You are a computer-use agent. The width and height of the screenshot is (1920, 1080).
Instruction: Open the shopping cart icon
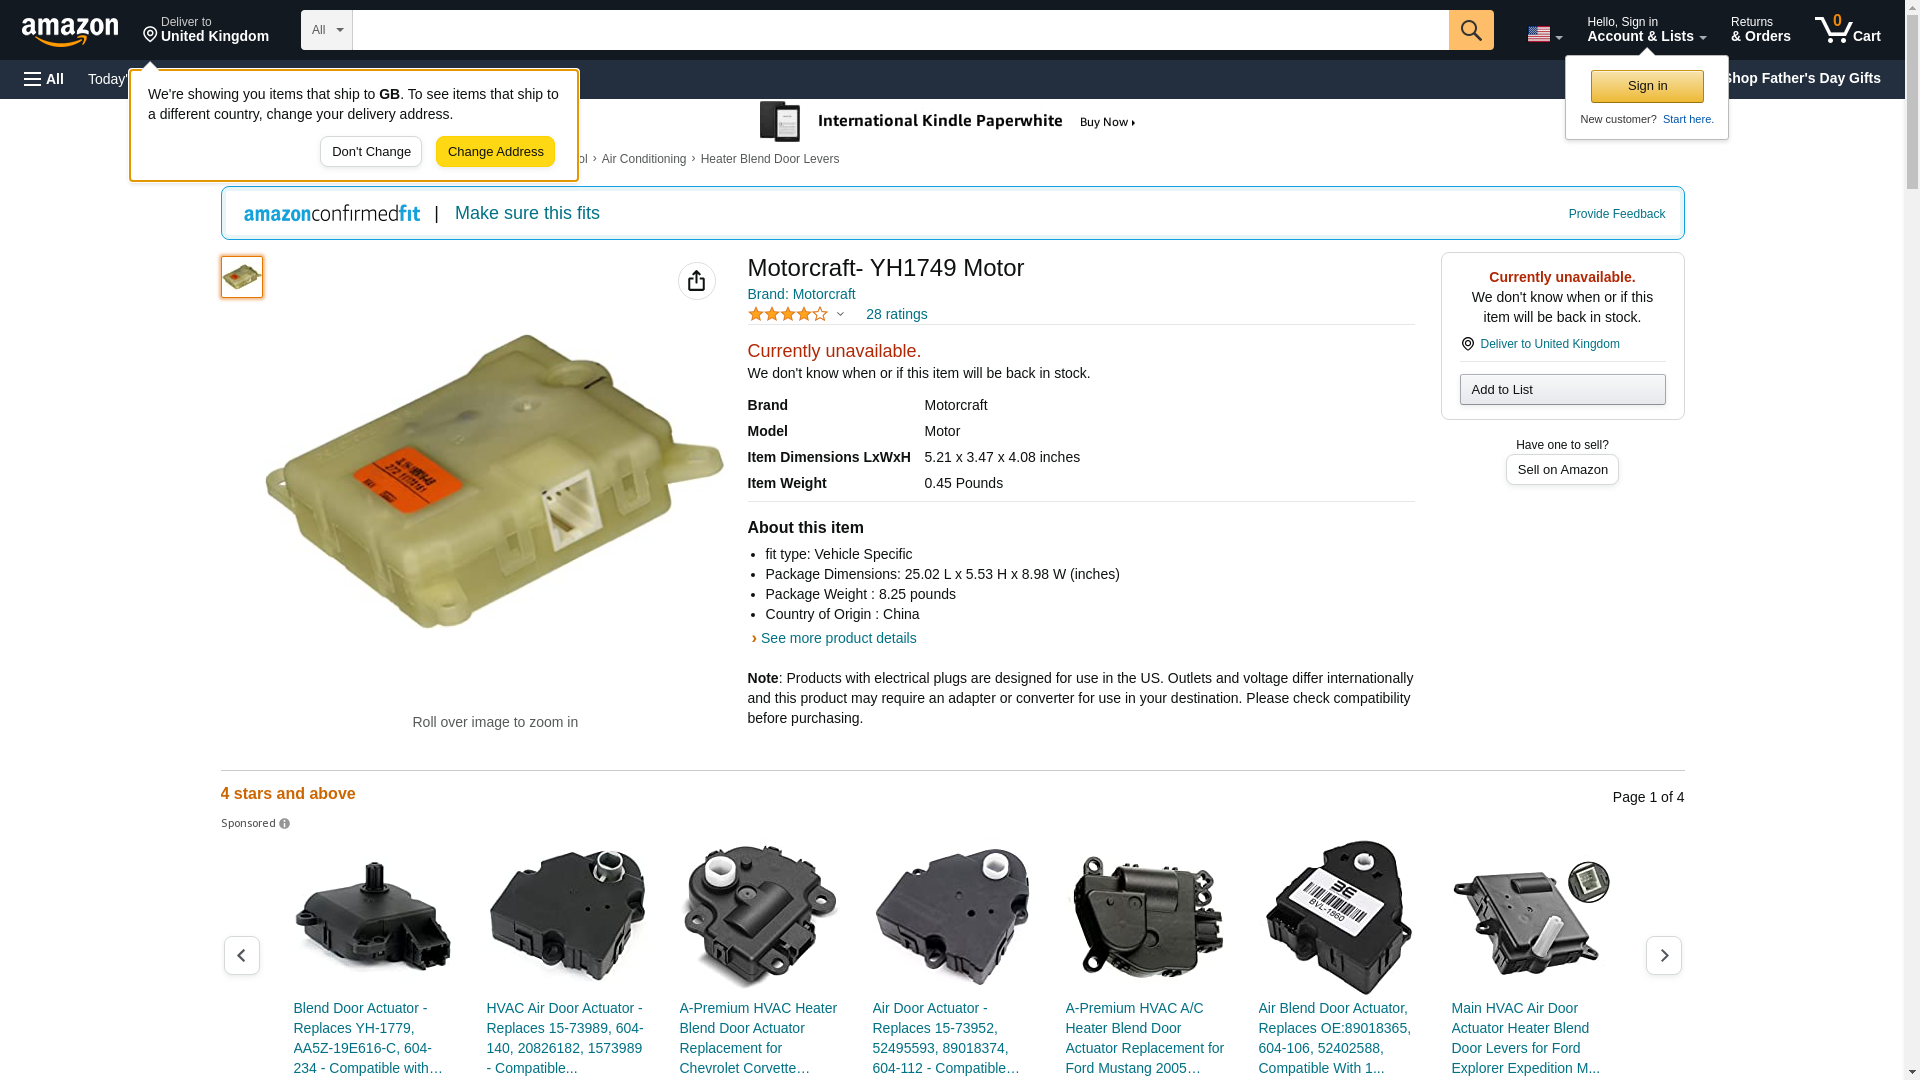point(1847,30)
